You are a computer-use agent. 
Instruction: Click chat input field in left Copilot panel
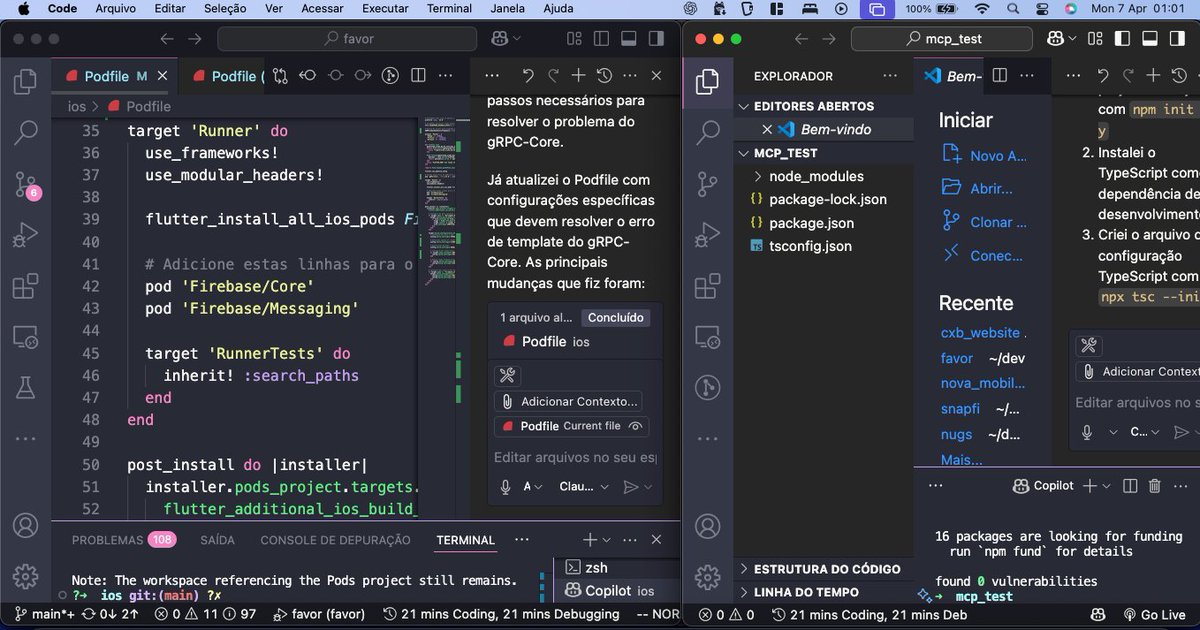575,457
